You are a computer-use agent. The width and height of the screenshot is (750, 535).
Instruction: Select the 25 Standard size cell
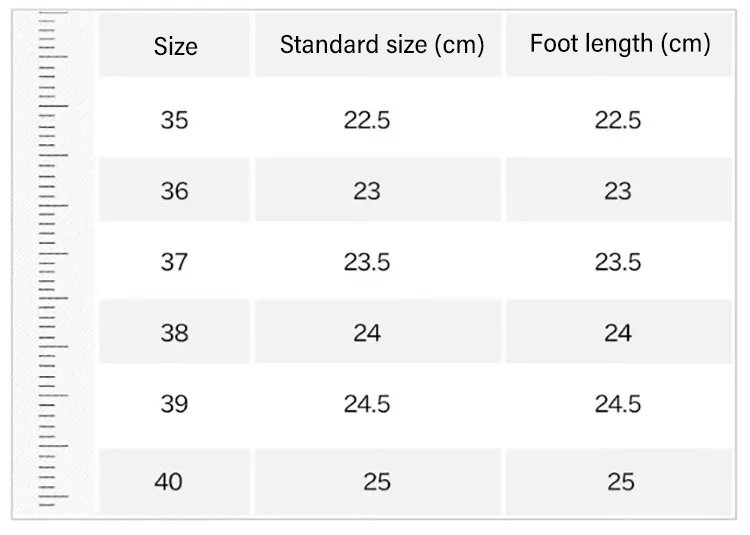pyautogui.click(x=377, y=482)
